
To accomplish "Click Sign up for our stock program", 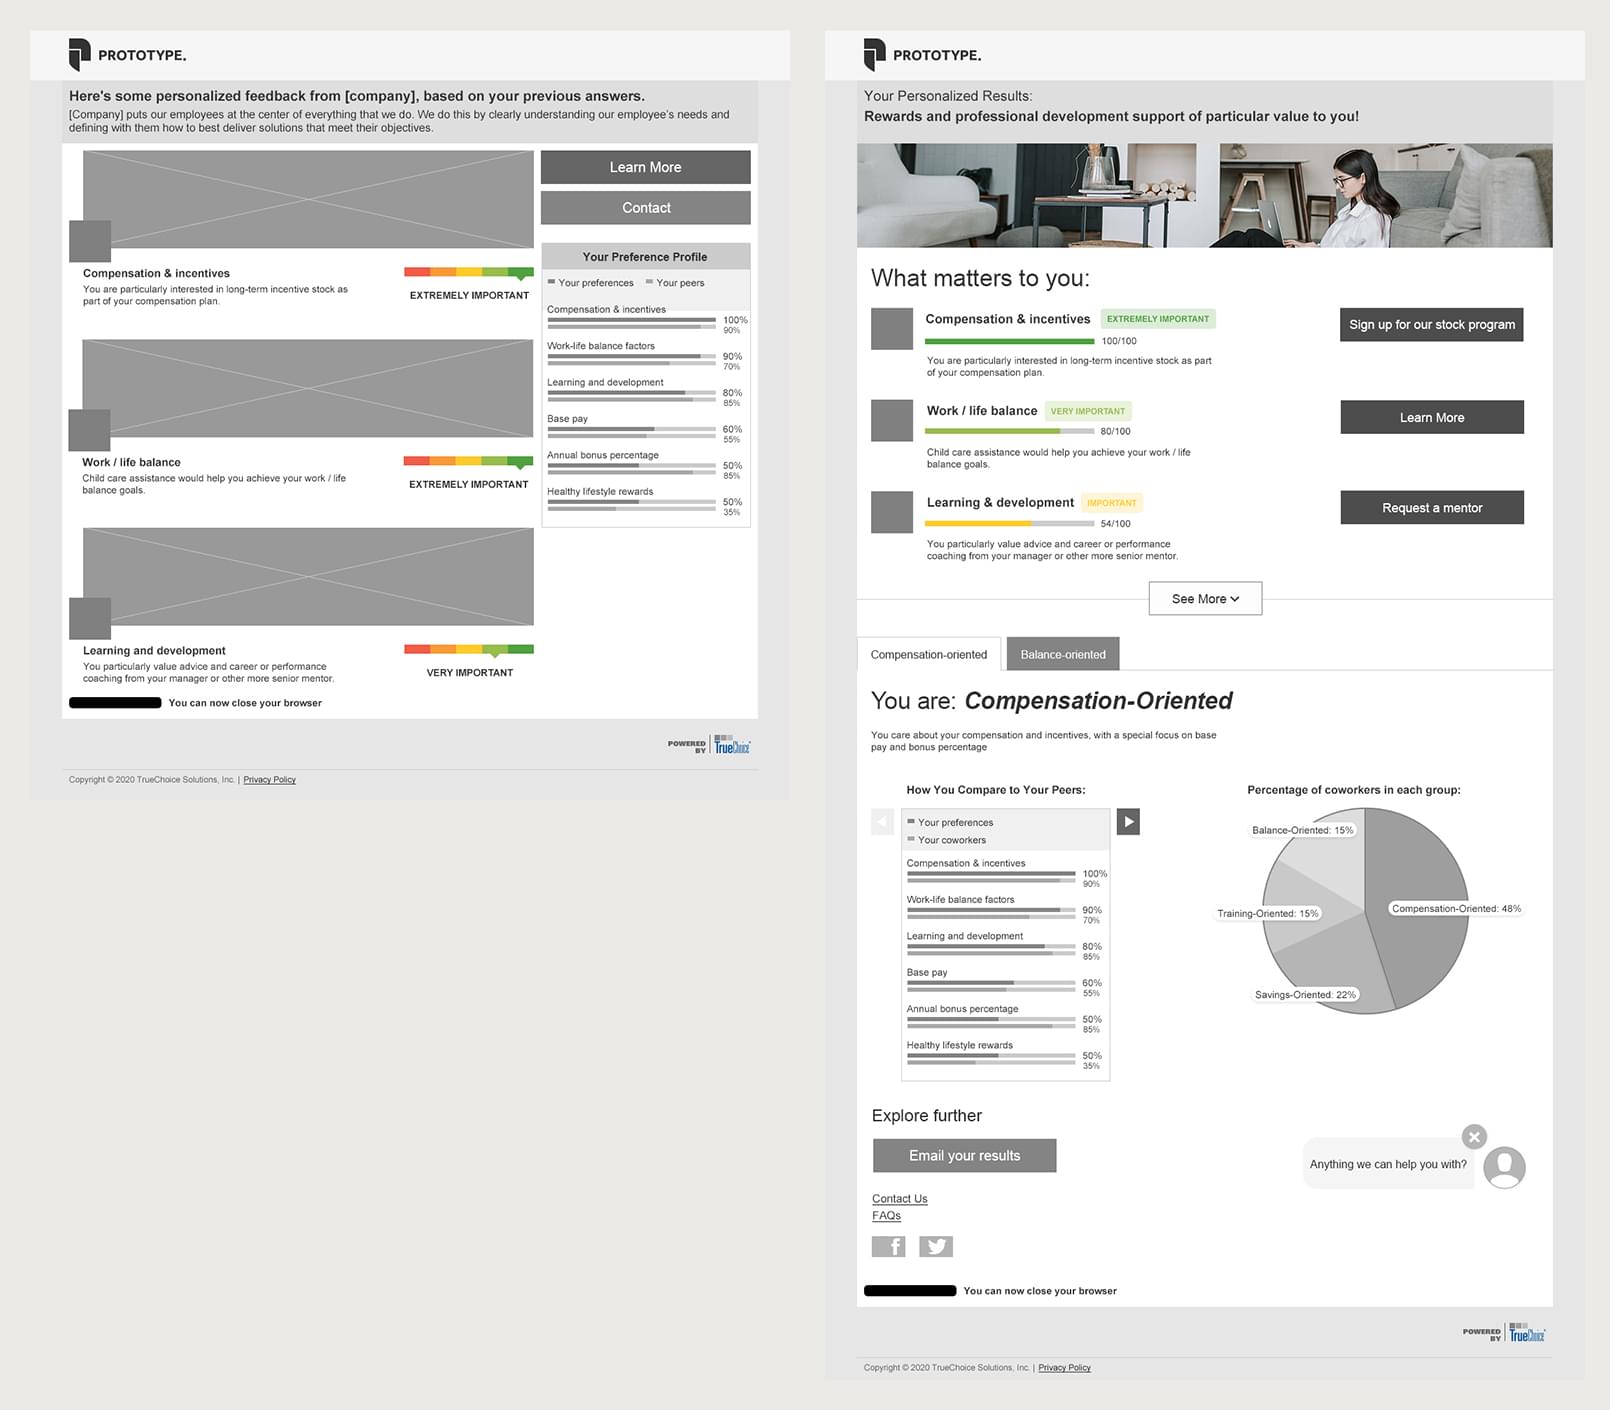I will click(1432, 324).
